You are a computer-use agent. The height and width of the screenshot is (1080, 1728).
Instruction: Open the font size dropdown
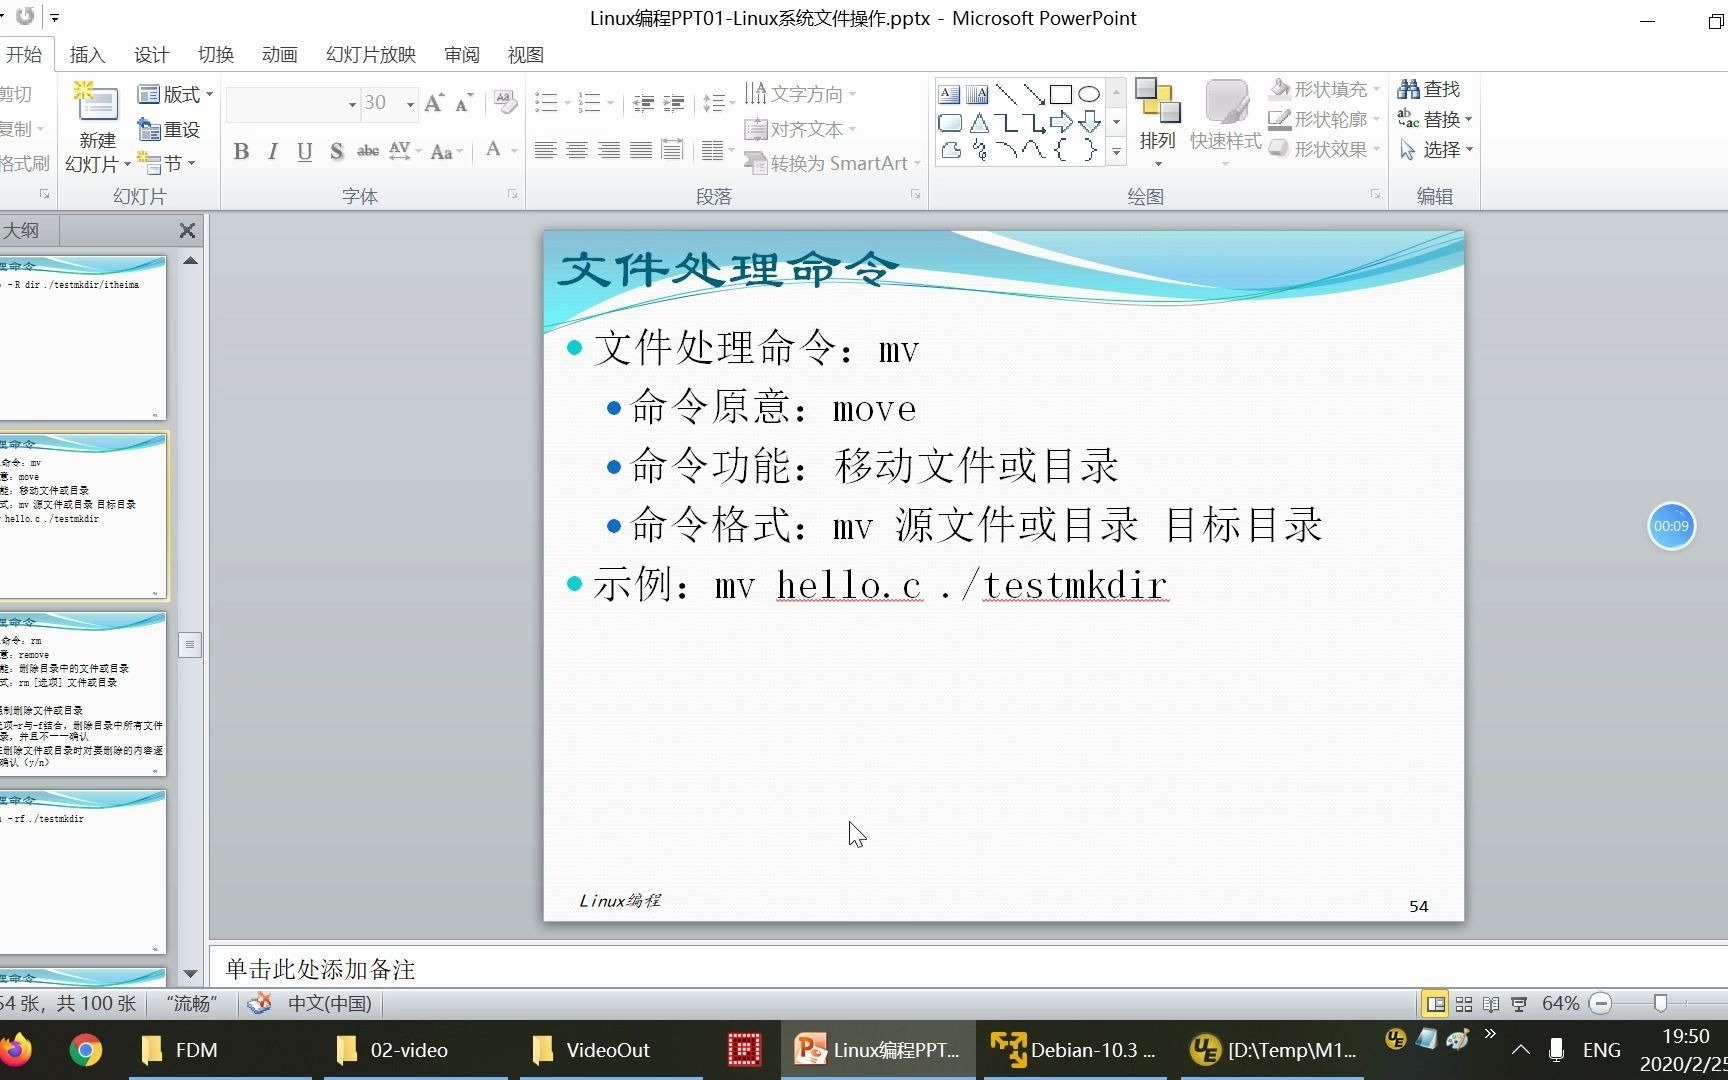(x=408, y=103)
